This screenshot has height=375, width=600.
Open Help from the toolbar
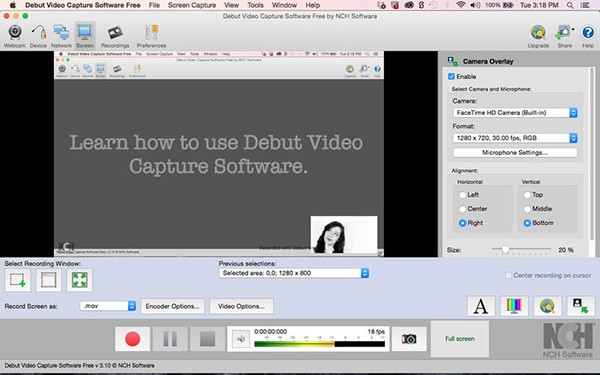click(588, 36)
